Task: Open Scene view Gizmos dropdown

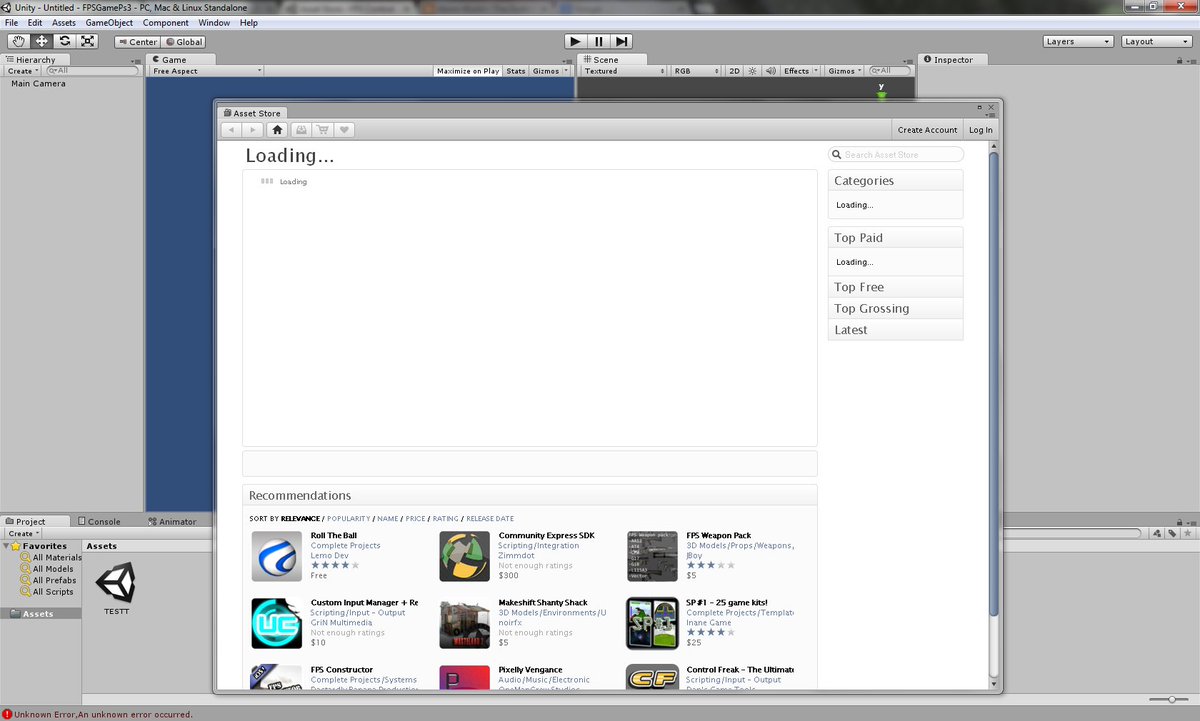Action: tap(845, 71)
